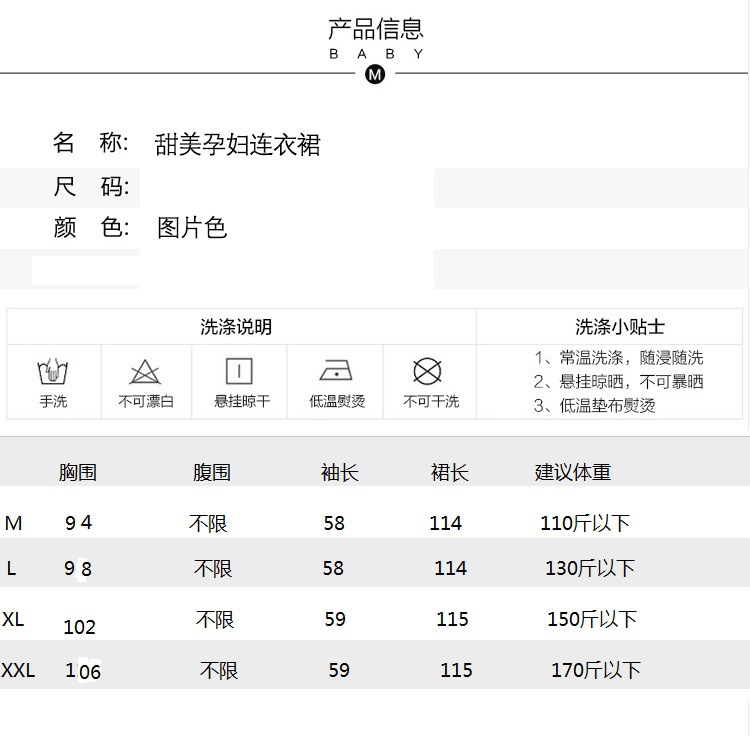This screenshot has height=736, width=750.
Task: Click sleeve length 58 in M row
Action: point(334,523)
